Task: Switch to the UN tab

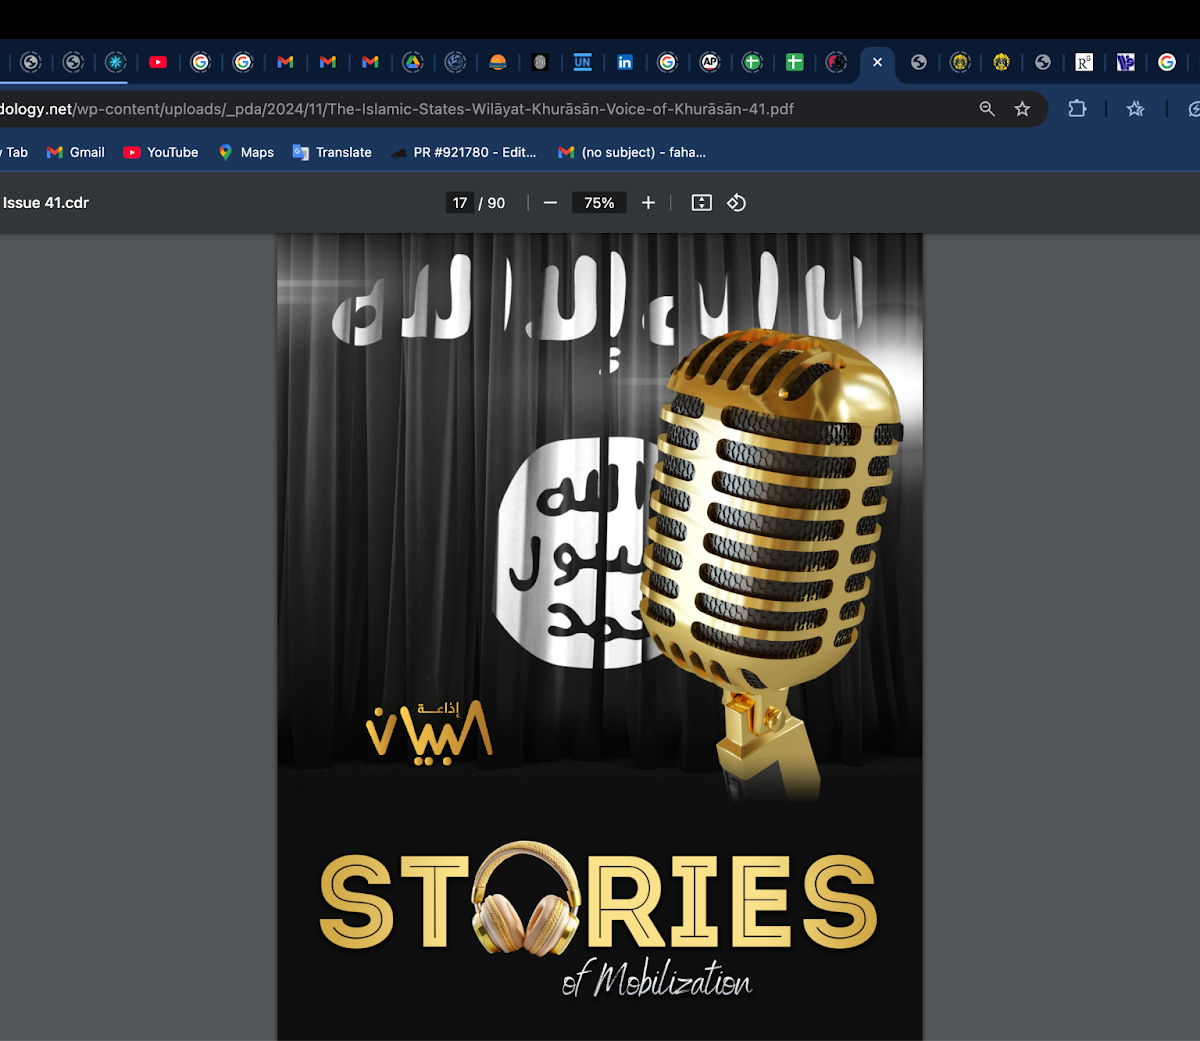Action: coord(582,62)
